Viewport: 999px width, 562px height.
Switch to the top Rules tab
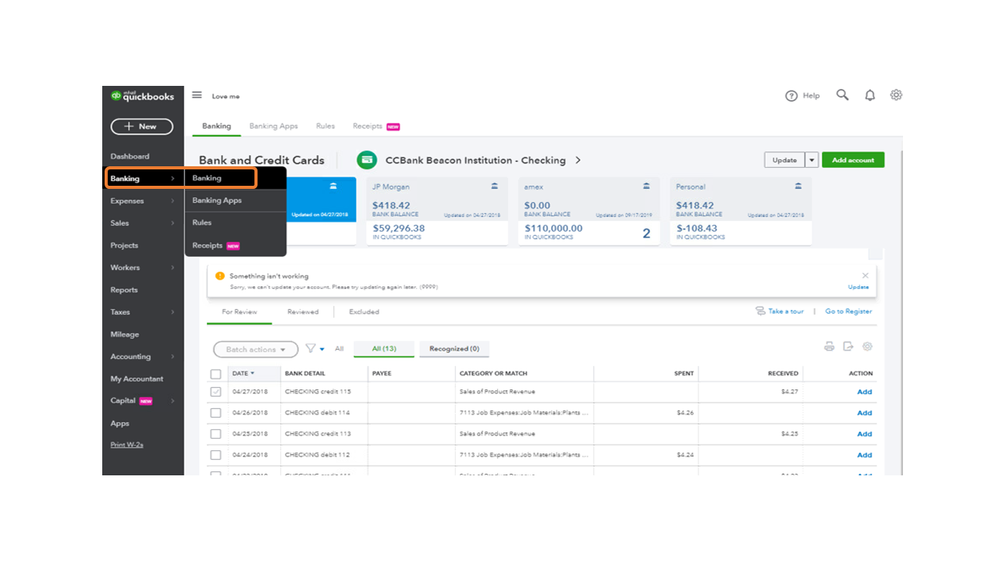click(325, 126)
